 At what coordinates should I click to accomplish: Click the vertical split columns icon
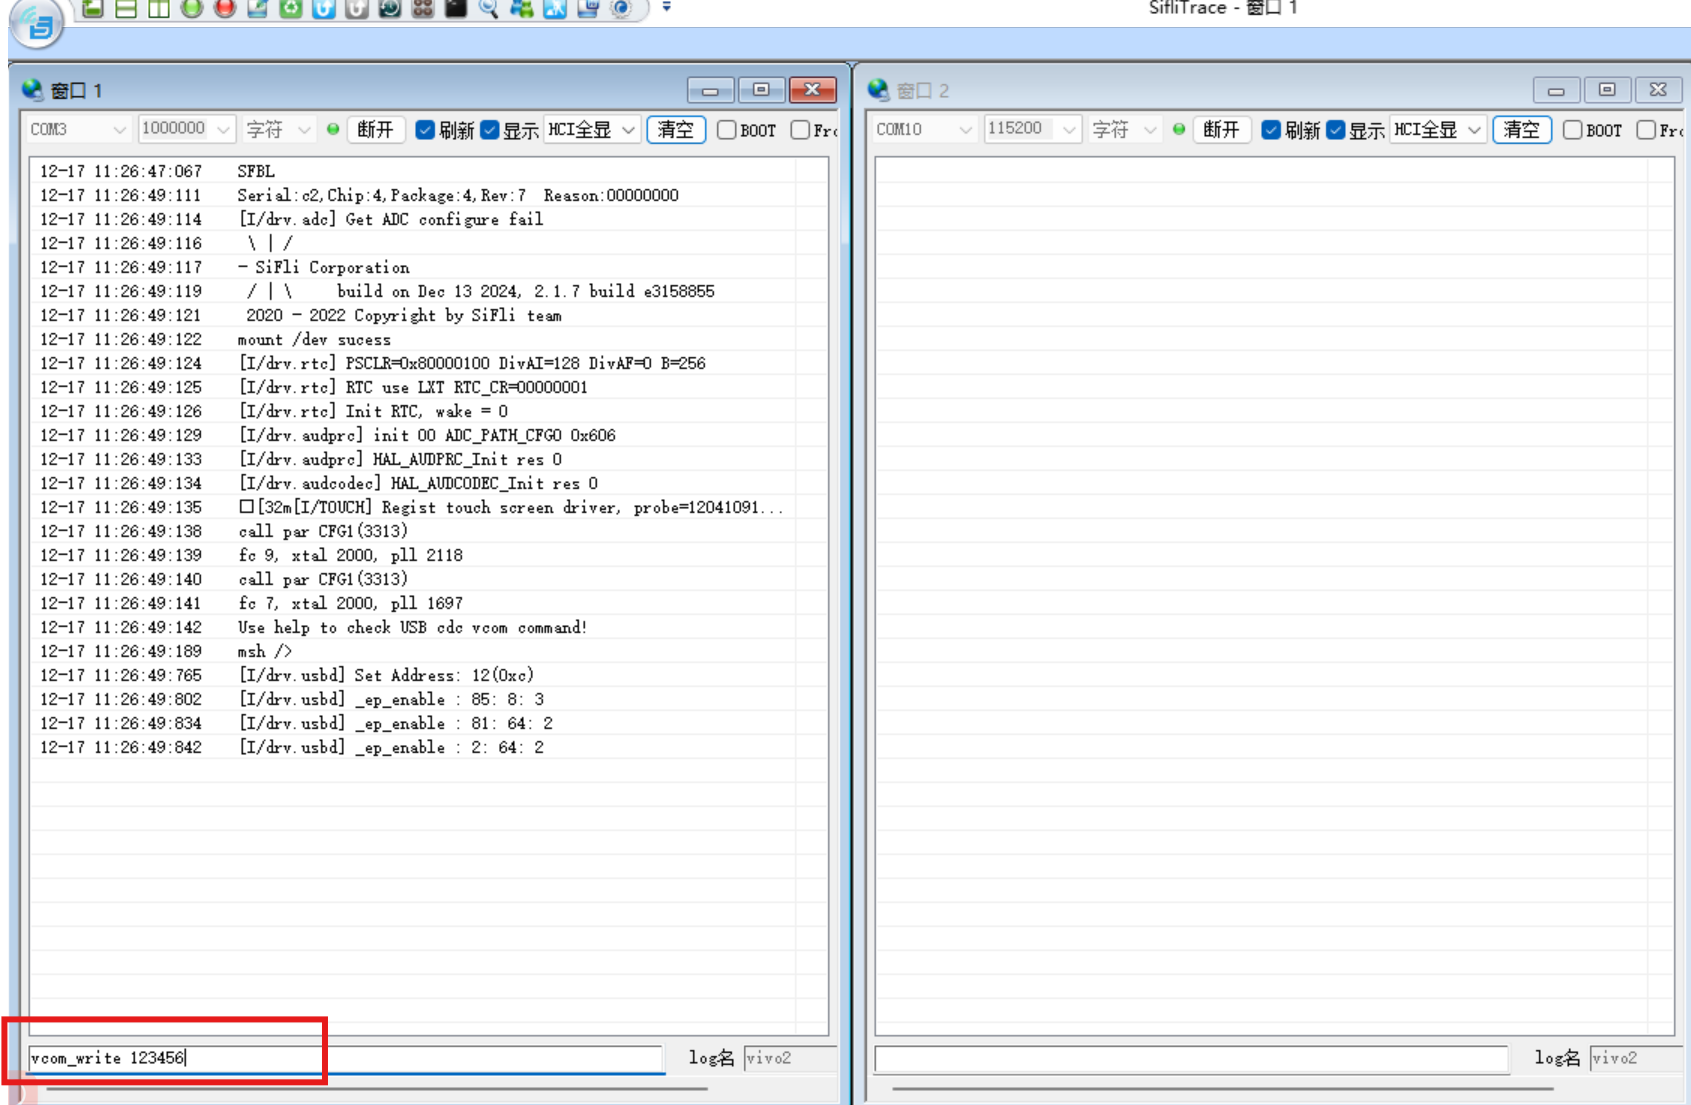click(x=159, y=8)
